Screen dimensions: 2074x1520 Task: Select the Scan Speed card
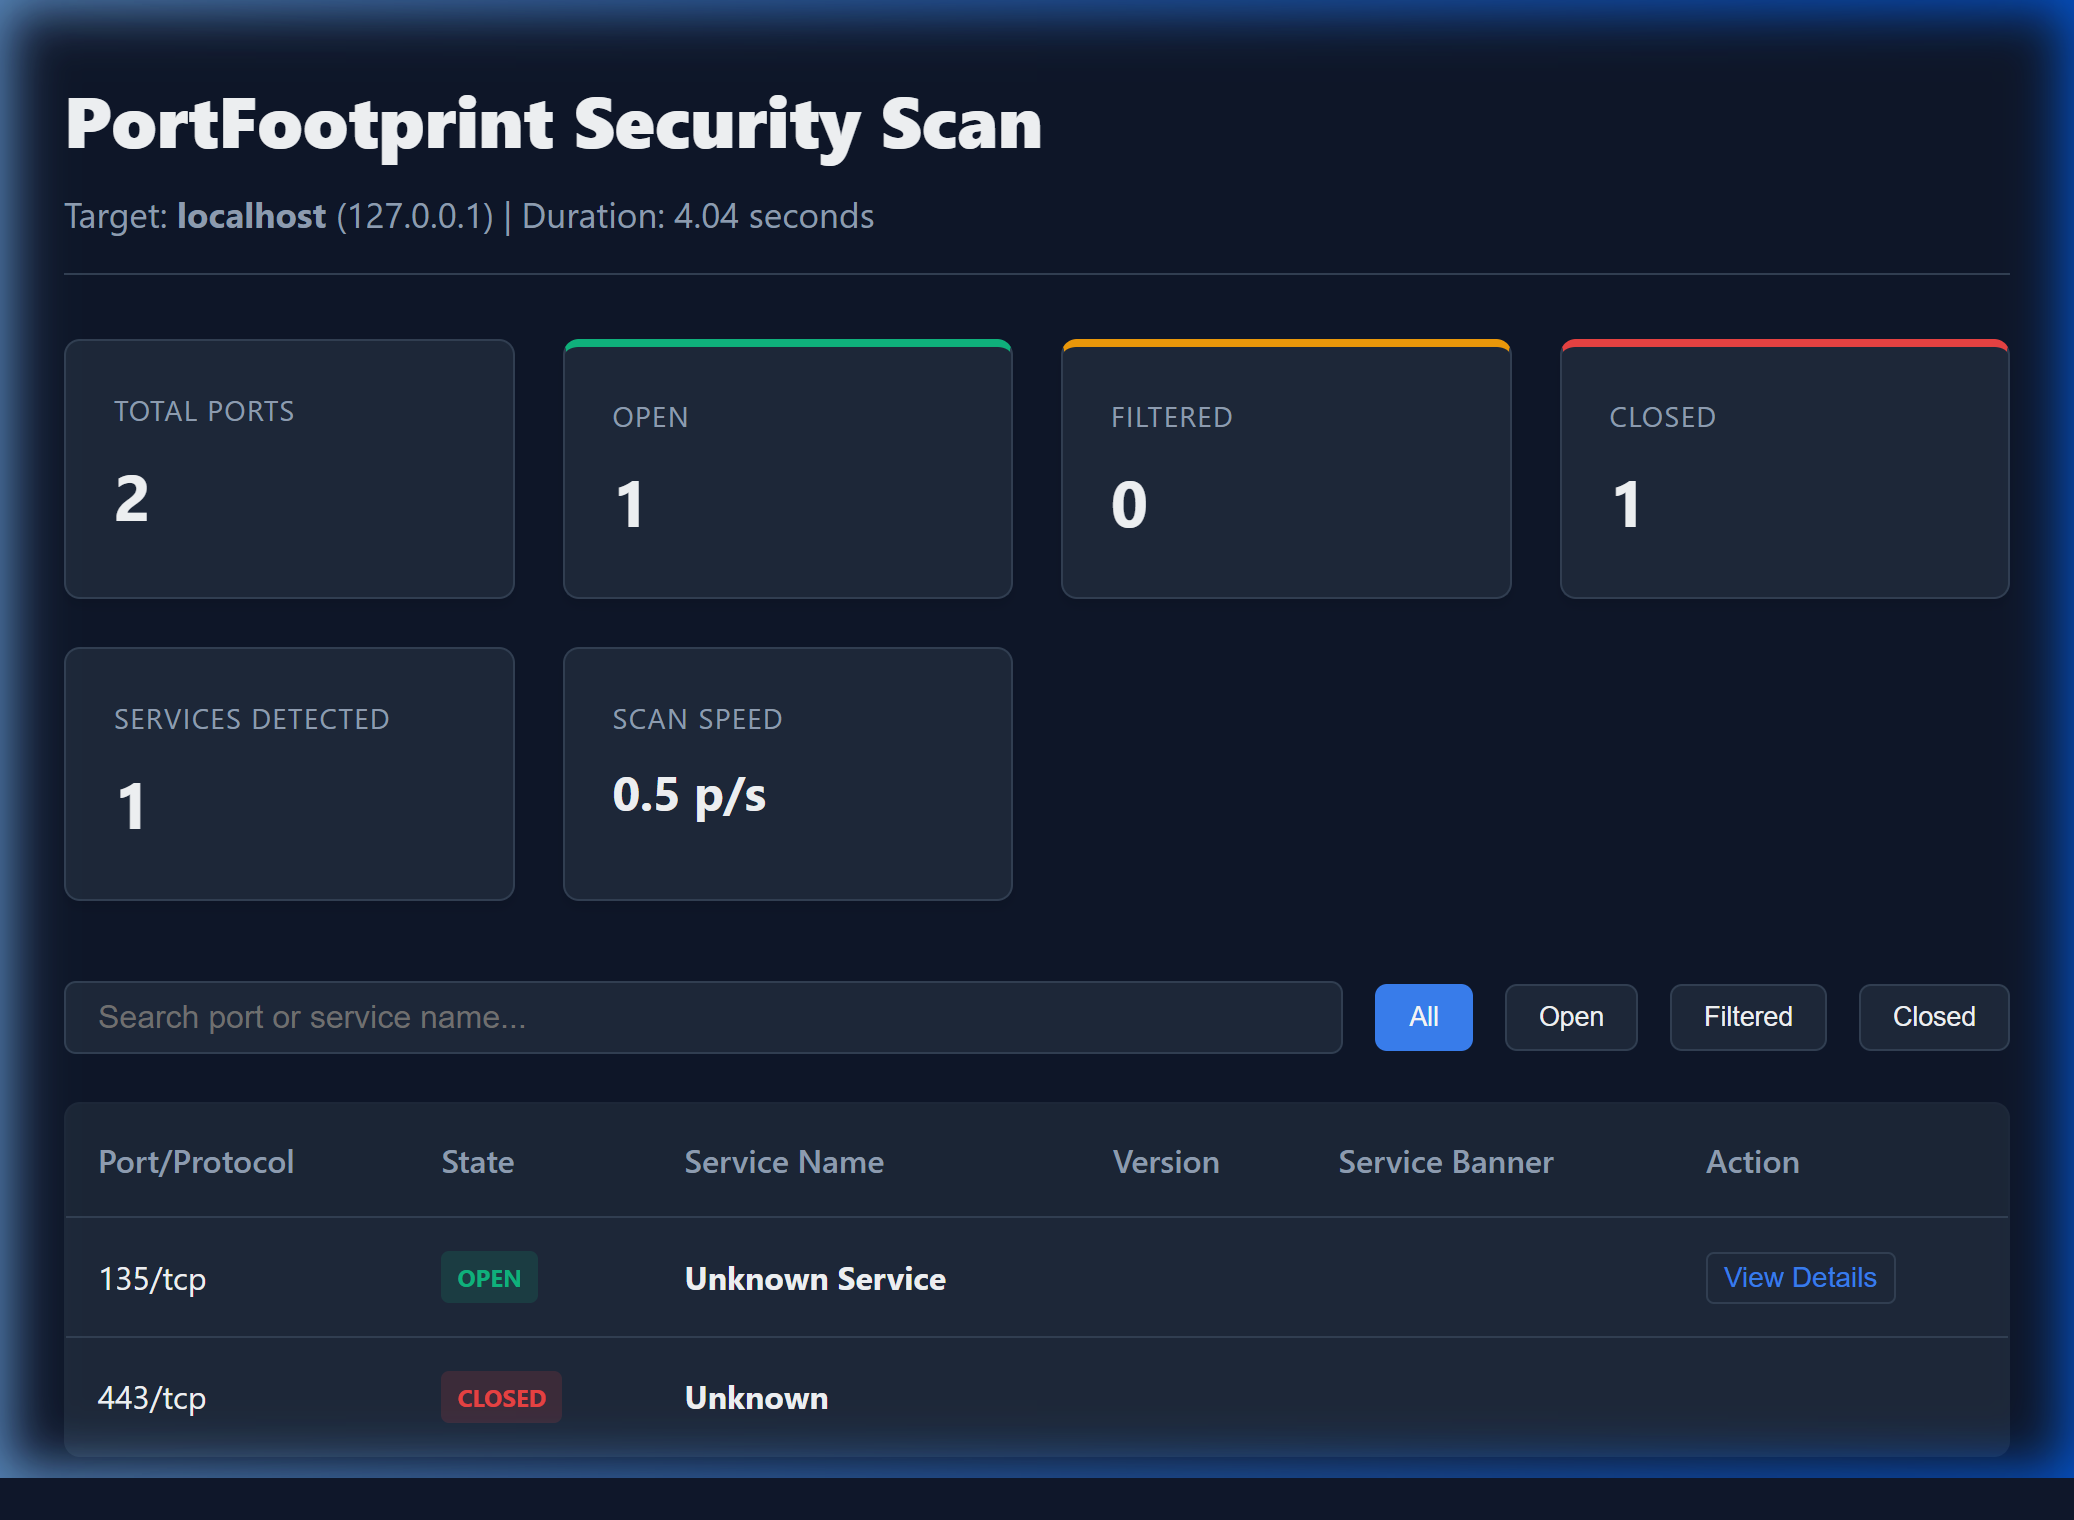(788, 774)
